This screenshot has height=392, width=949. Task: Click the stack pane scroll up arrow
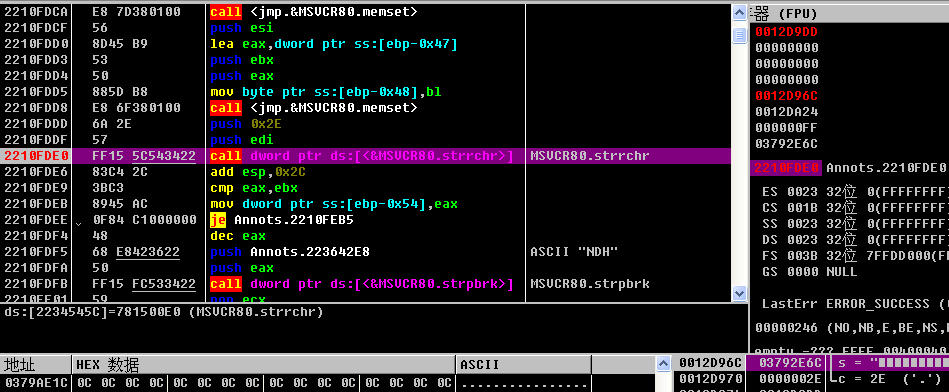coord(664,363)
